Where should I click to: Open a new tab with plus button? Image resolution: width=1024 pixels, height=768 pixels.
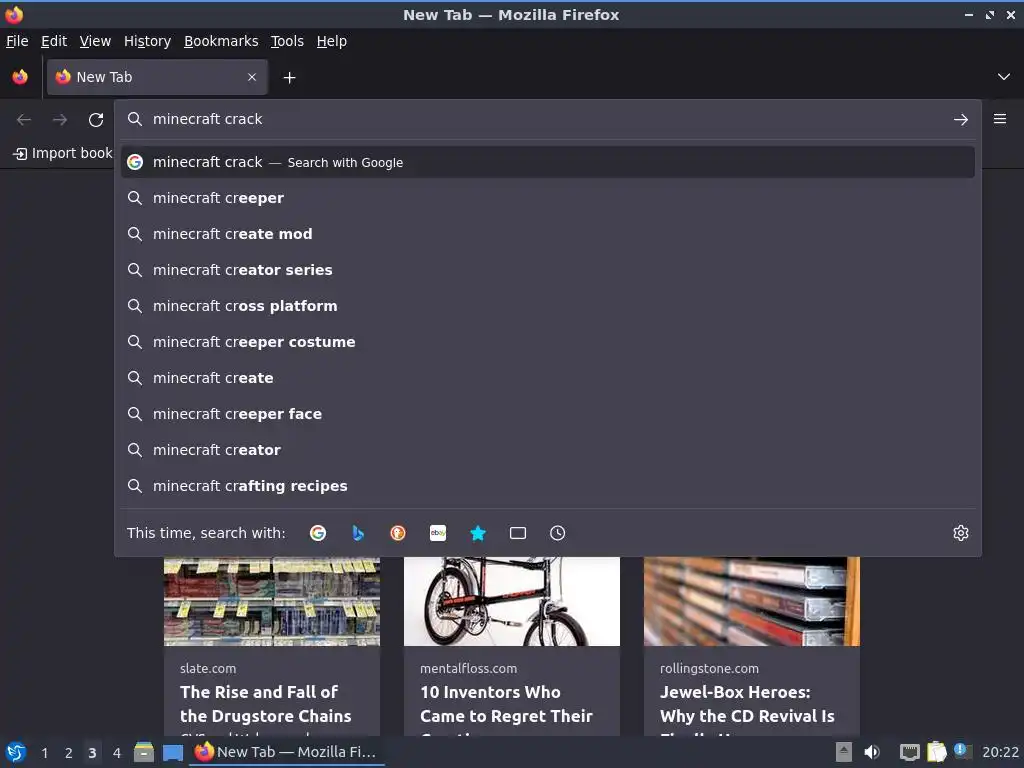pos(289,78)
